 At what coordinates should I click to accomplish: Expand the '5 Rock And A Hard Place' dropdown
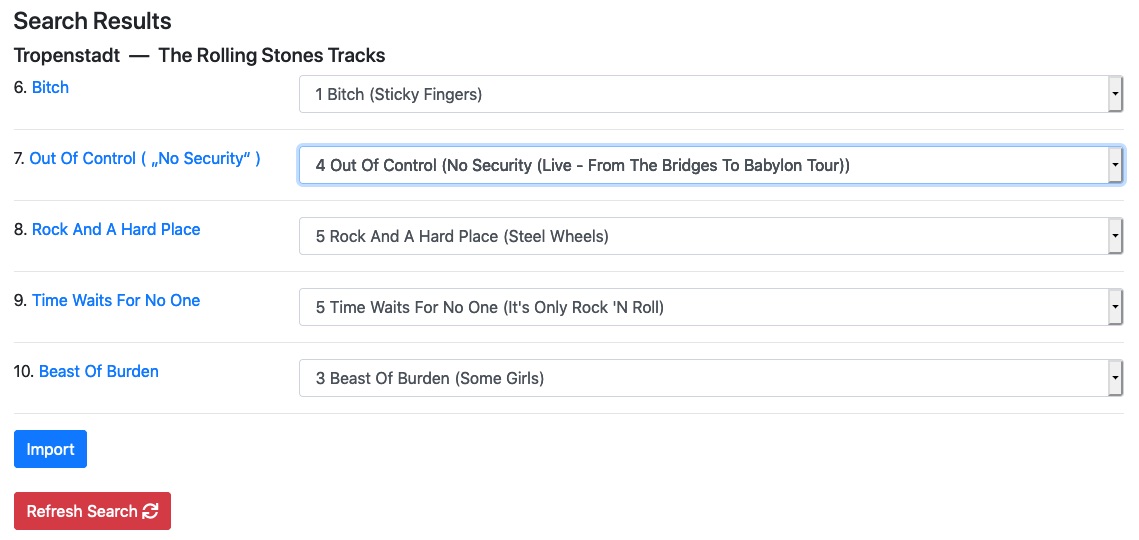(711, 236)
